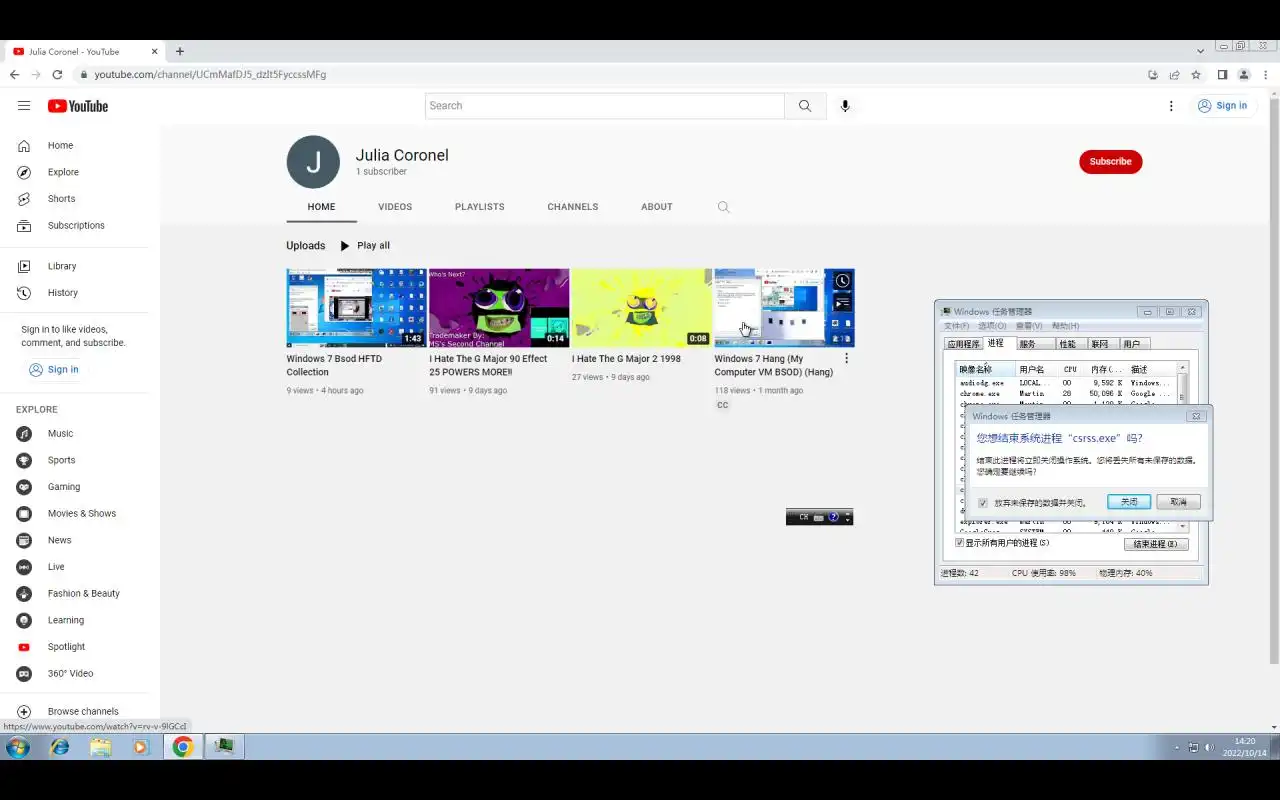Screen dimensions: 1280x800
Task: Open I Hate The G Major 2 1998 thumbnail
Action: [x=641, y=308]
